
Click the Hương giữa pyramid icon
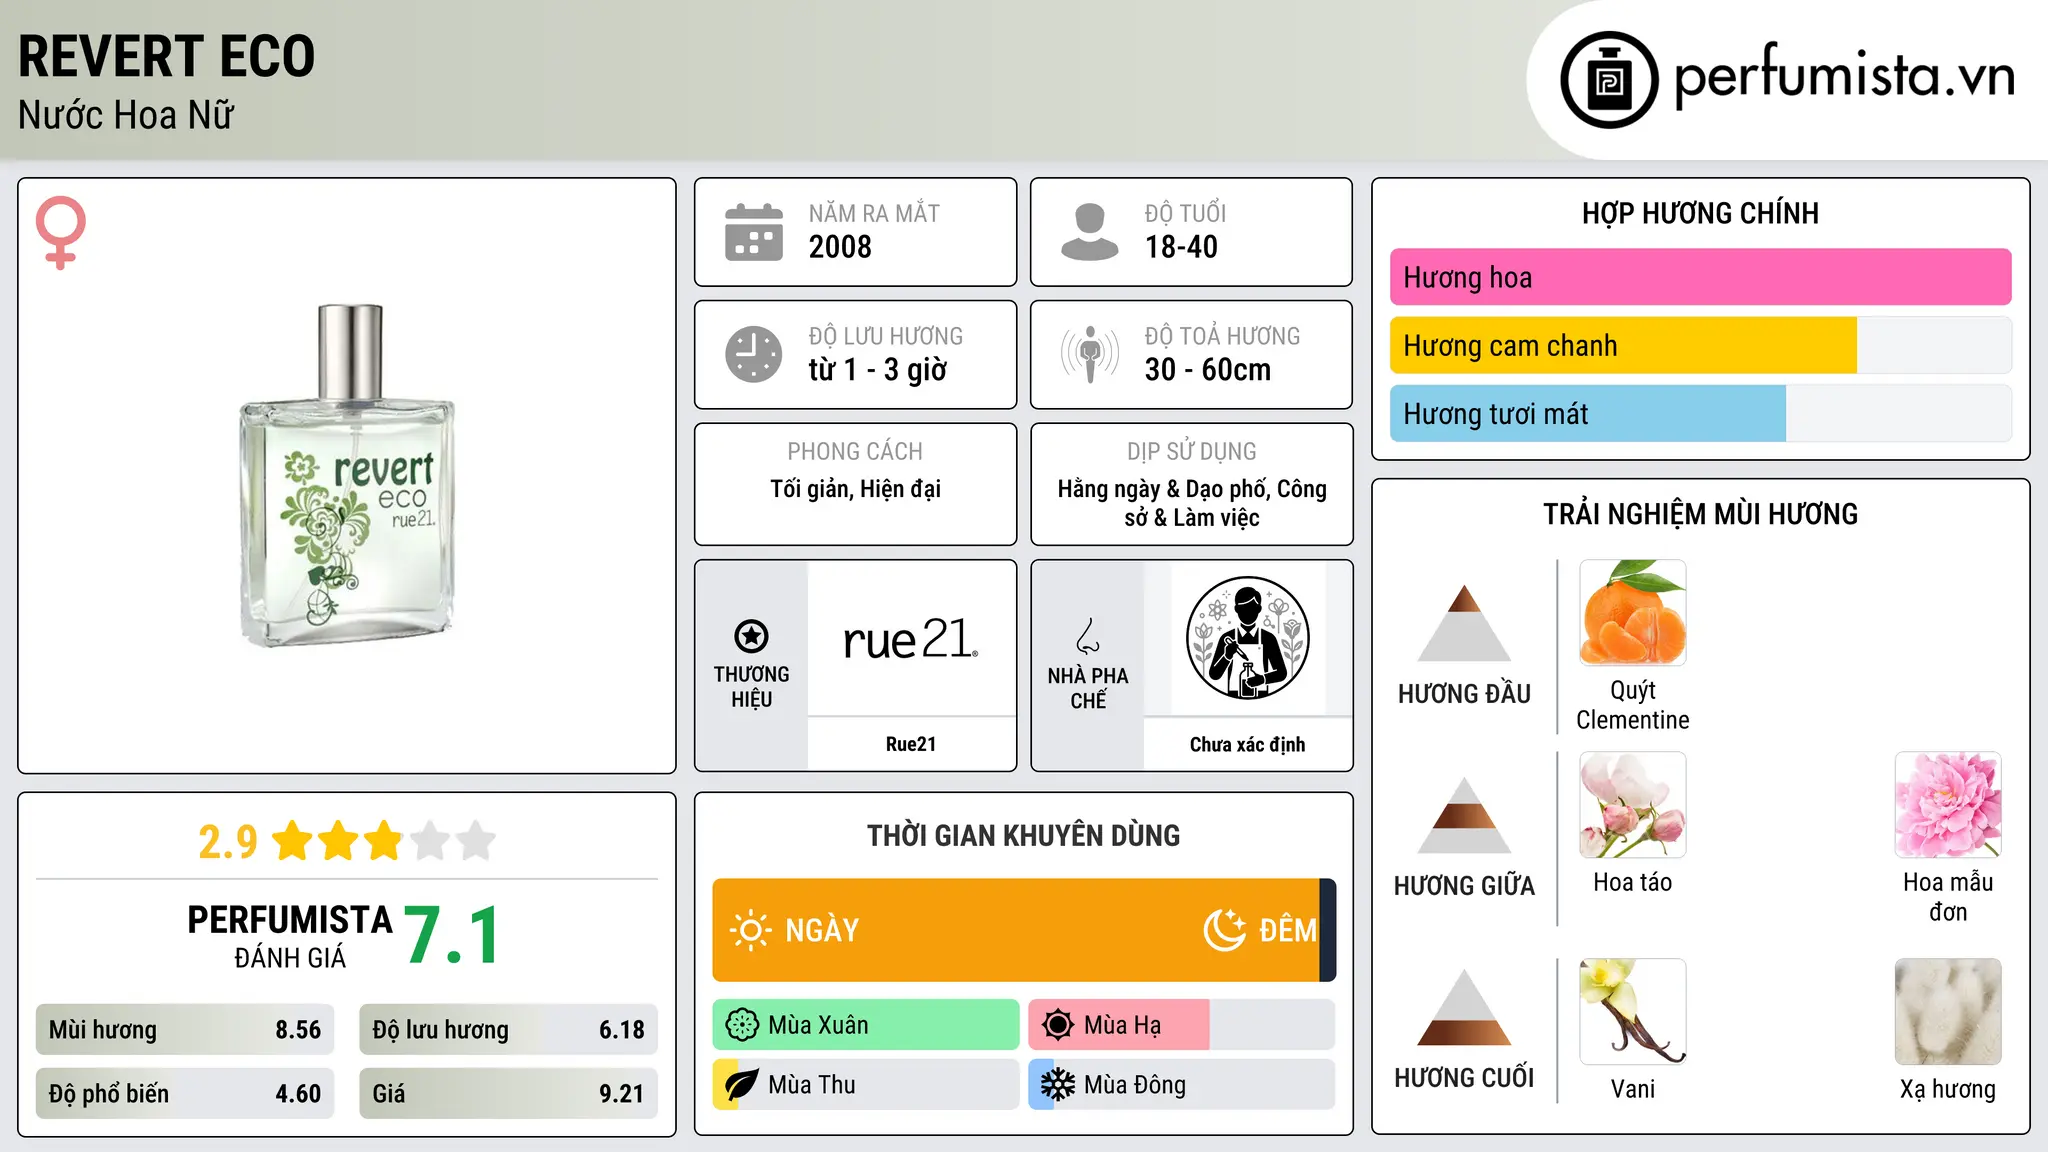tap(1464, 815)
